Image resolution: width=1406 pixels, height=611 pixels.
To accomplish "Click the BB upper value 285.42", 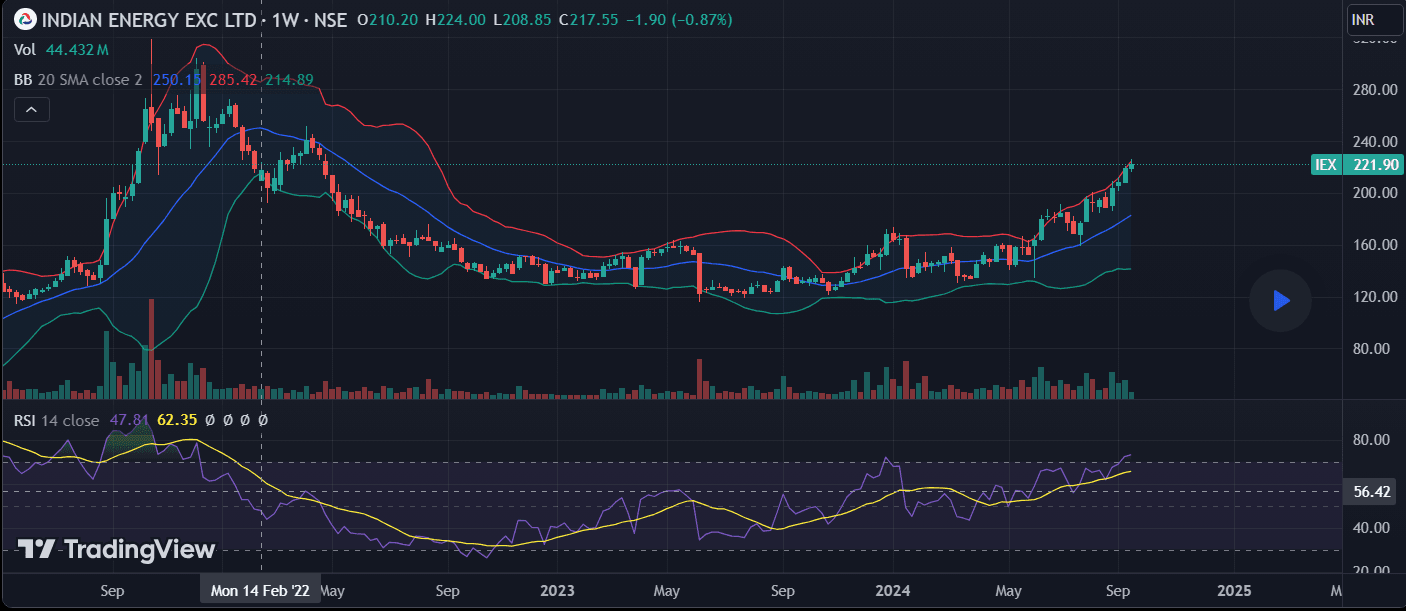I will (x=234, y=80).
